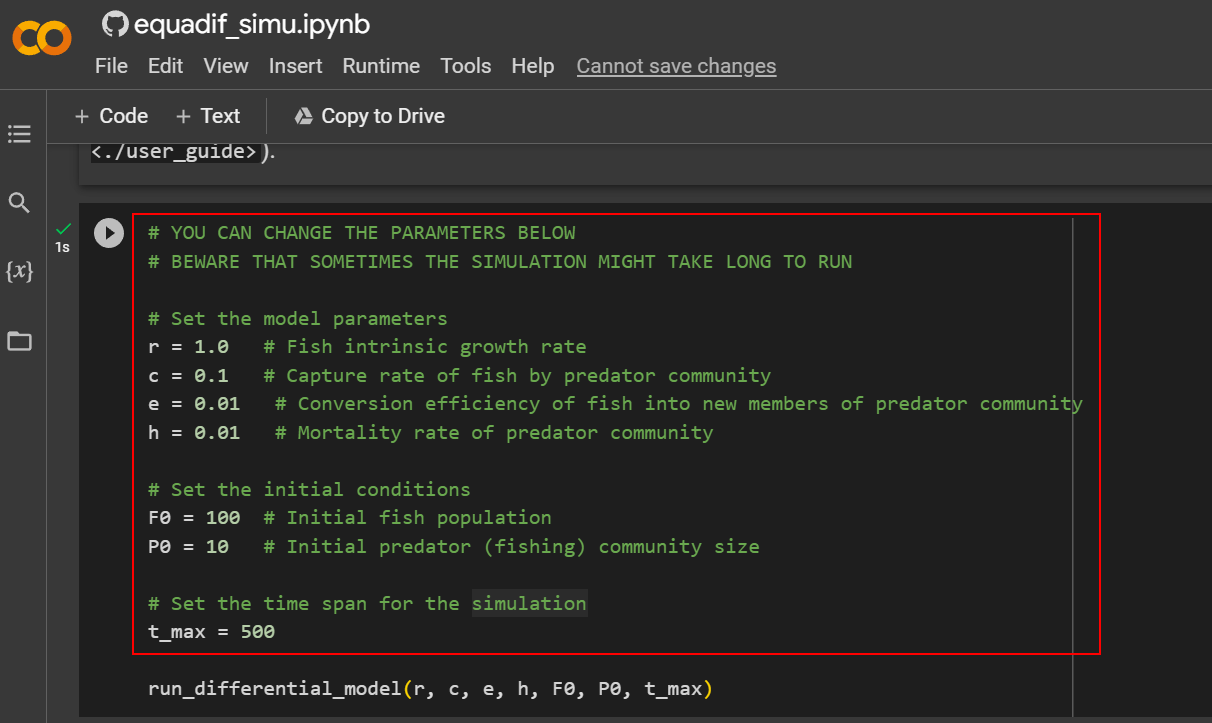Run the cell with play button
Viewport: 1212px width, 723px height.
click(108, 233)
